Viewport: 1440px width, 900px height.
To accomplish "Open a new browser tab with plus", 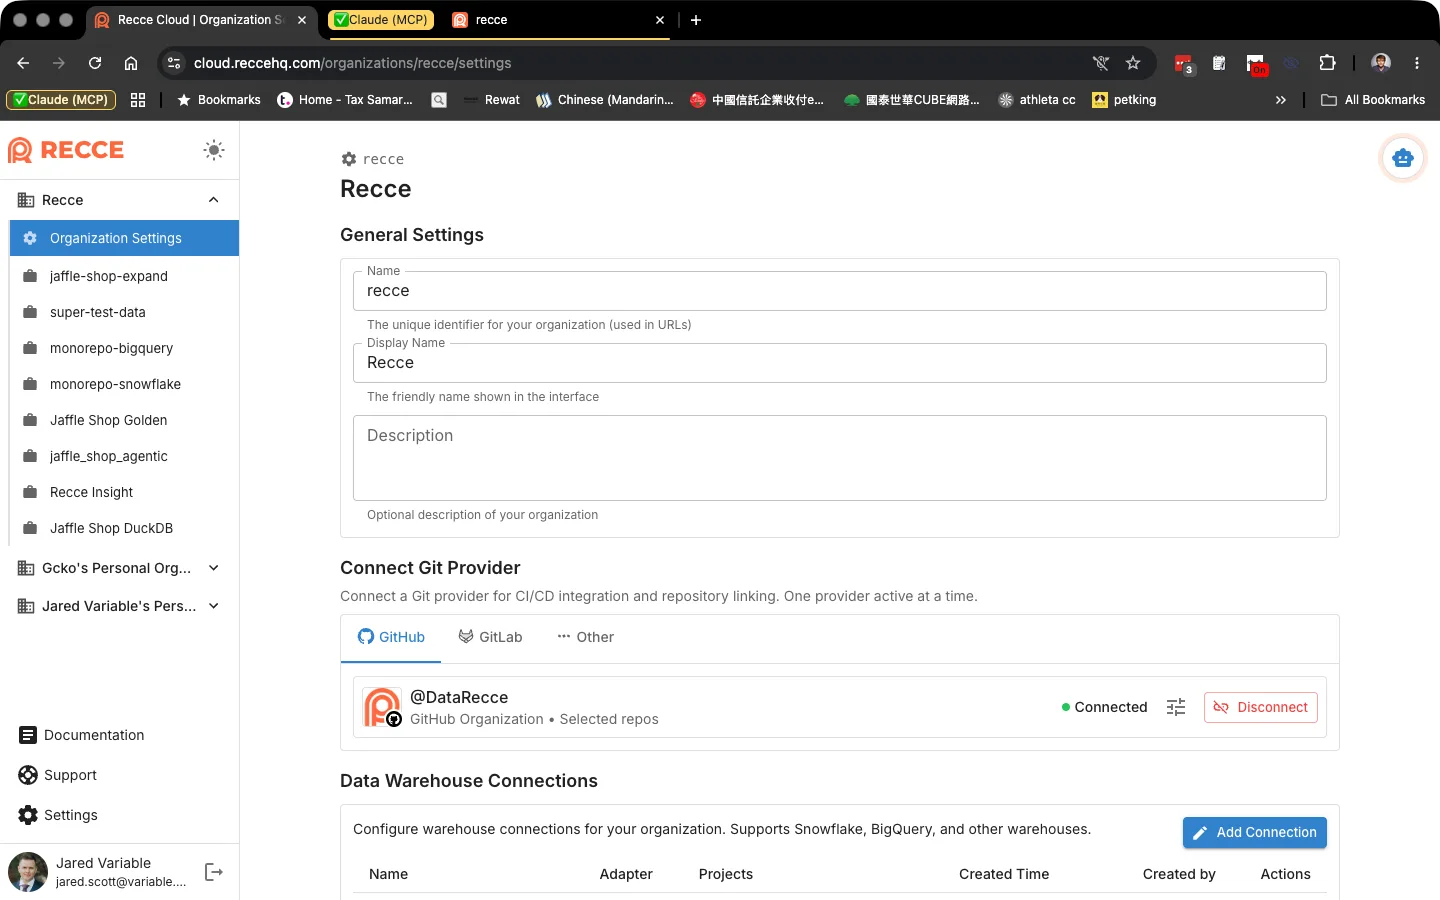I will (696, 20).
